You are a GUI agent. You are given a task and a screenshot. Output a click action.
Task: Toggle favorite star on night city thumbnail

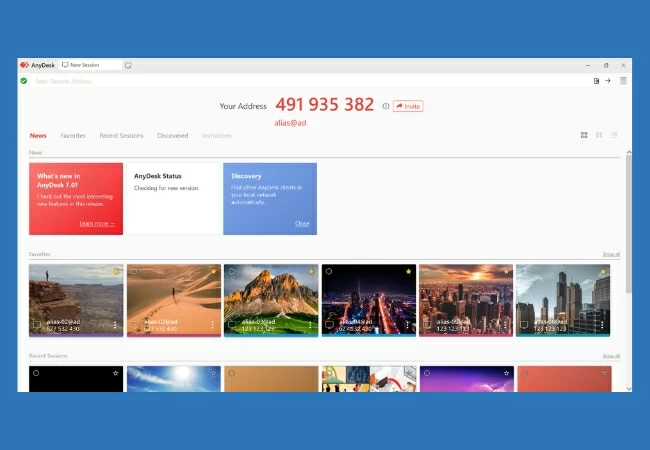click(x=408, y=271)
